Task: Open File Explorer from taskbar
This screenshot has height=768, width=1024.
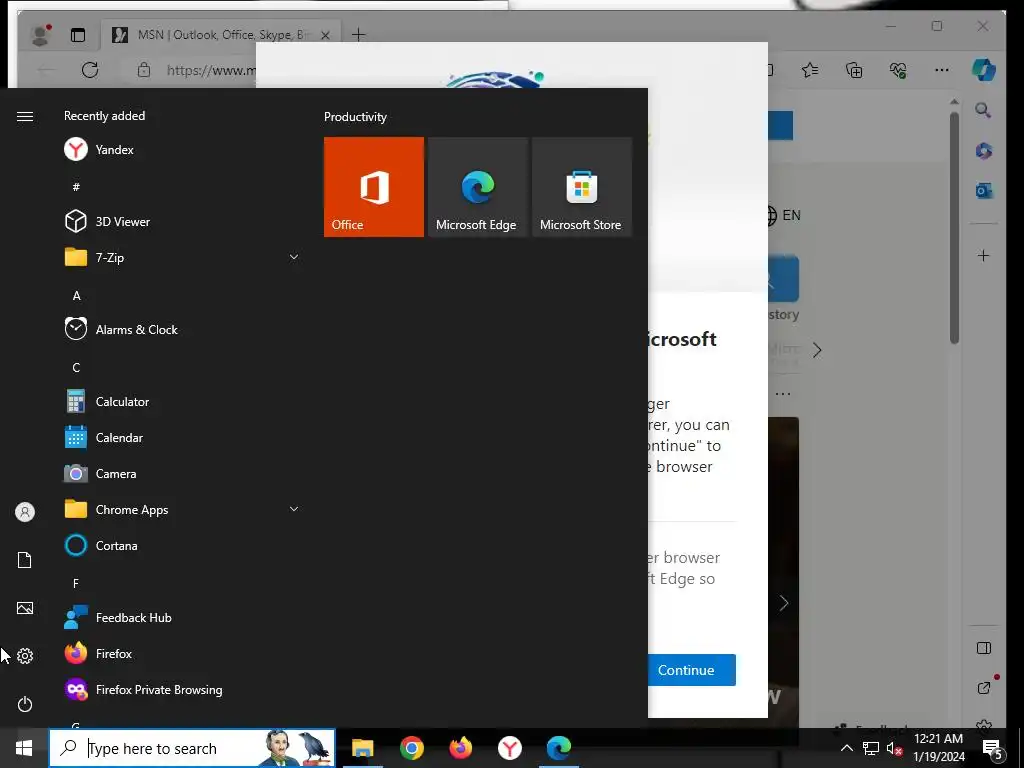Action: point(362,748)
